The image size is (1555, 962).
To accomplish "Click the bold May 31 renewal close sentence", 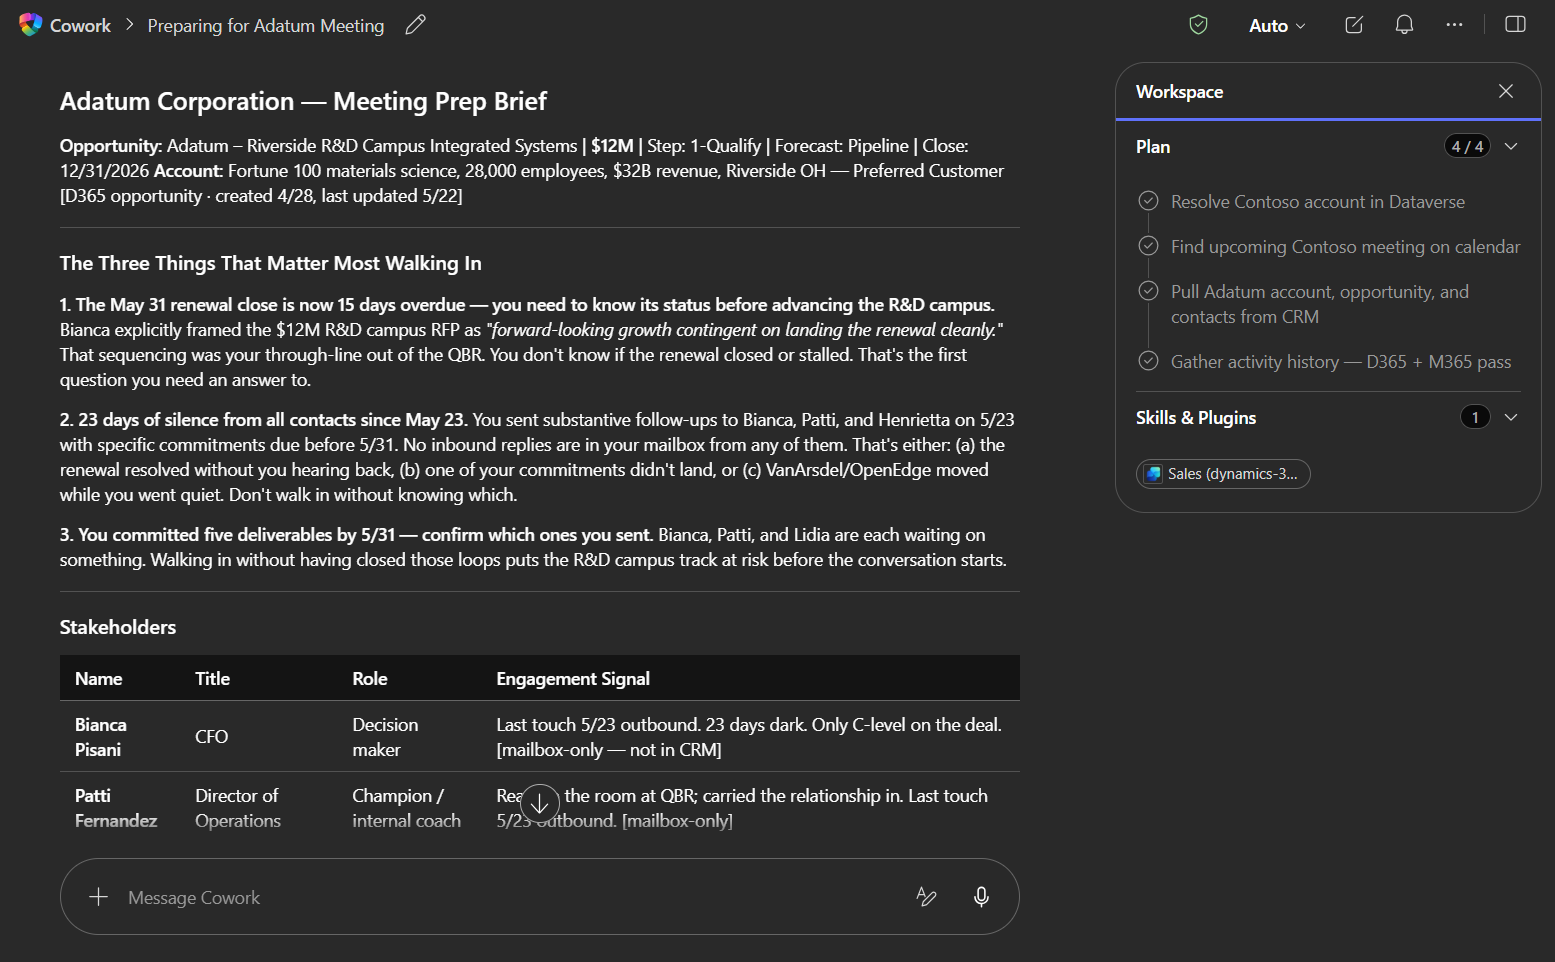I will click(x=527, y=304).
